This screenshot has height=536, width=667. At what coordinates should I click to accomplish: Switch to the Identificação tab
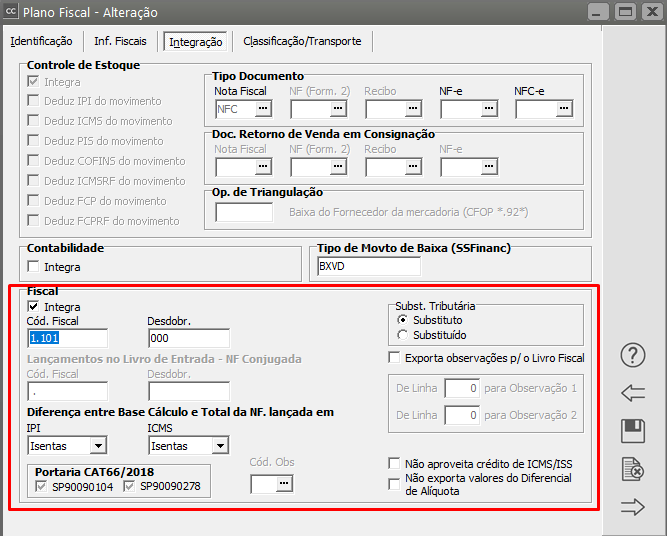pyautogui.click(x=41, y=41)
